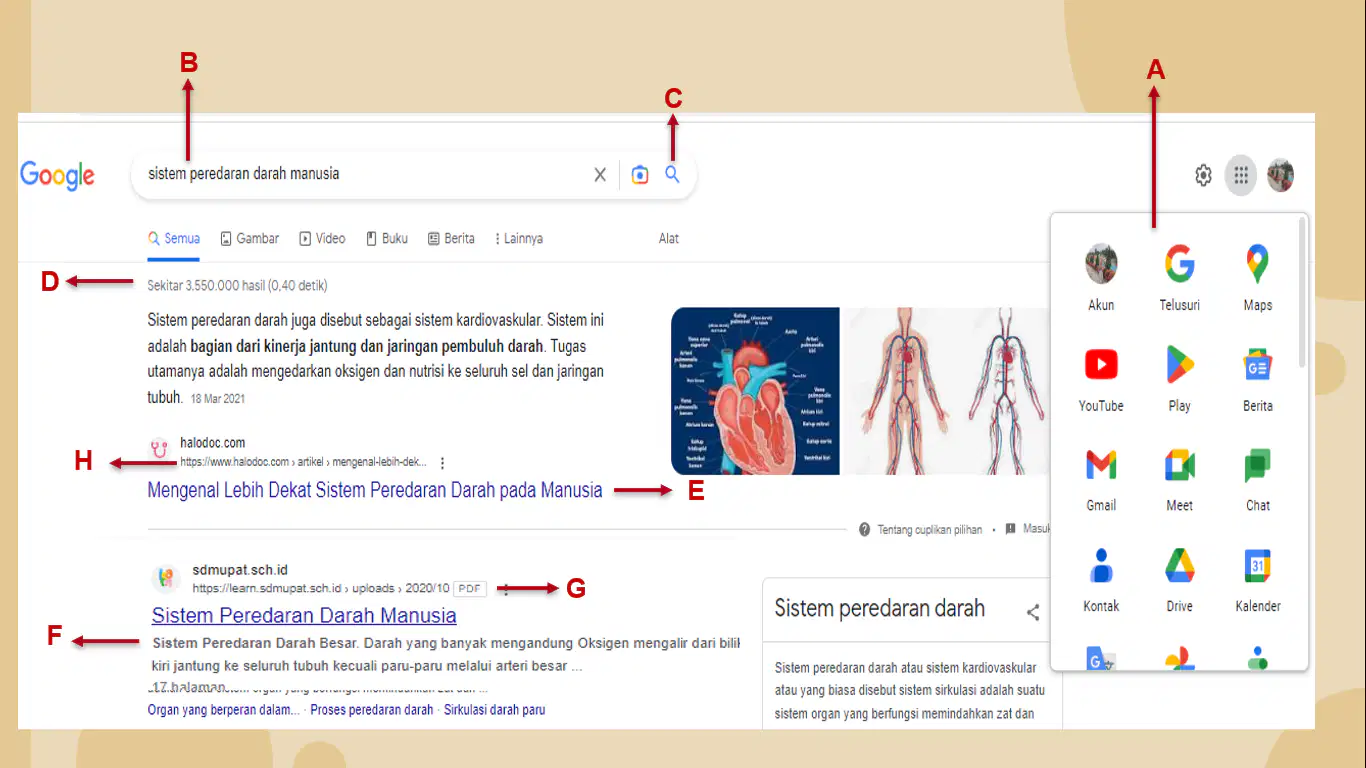1366x768 pixels.
Task: Open the Alat search tools
Action: [669, 239]
